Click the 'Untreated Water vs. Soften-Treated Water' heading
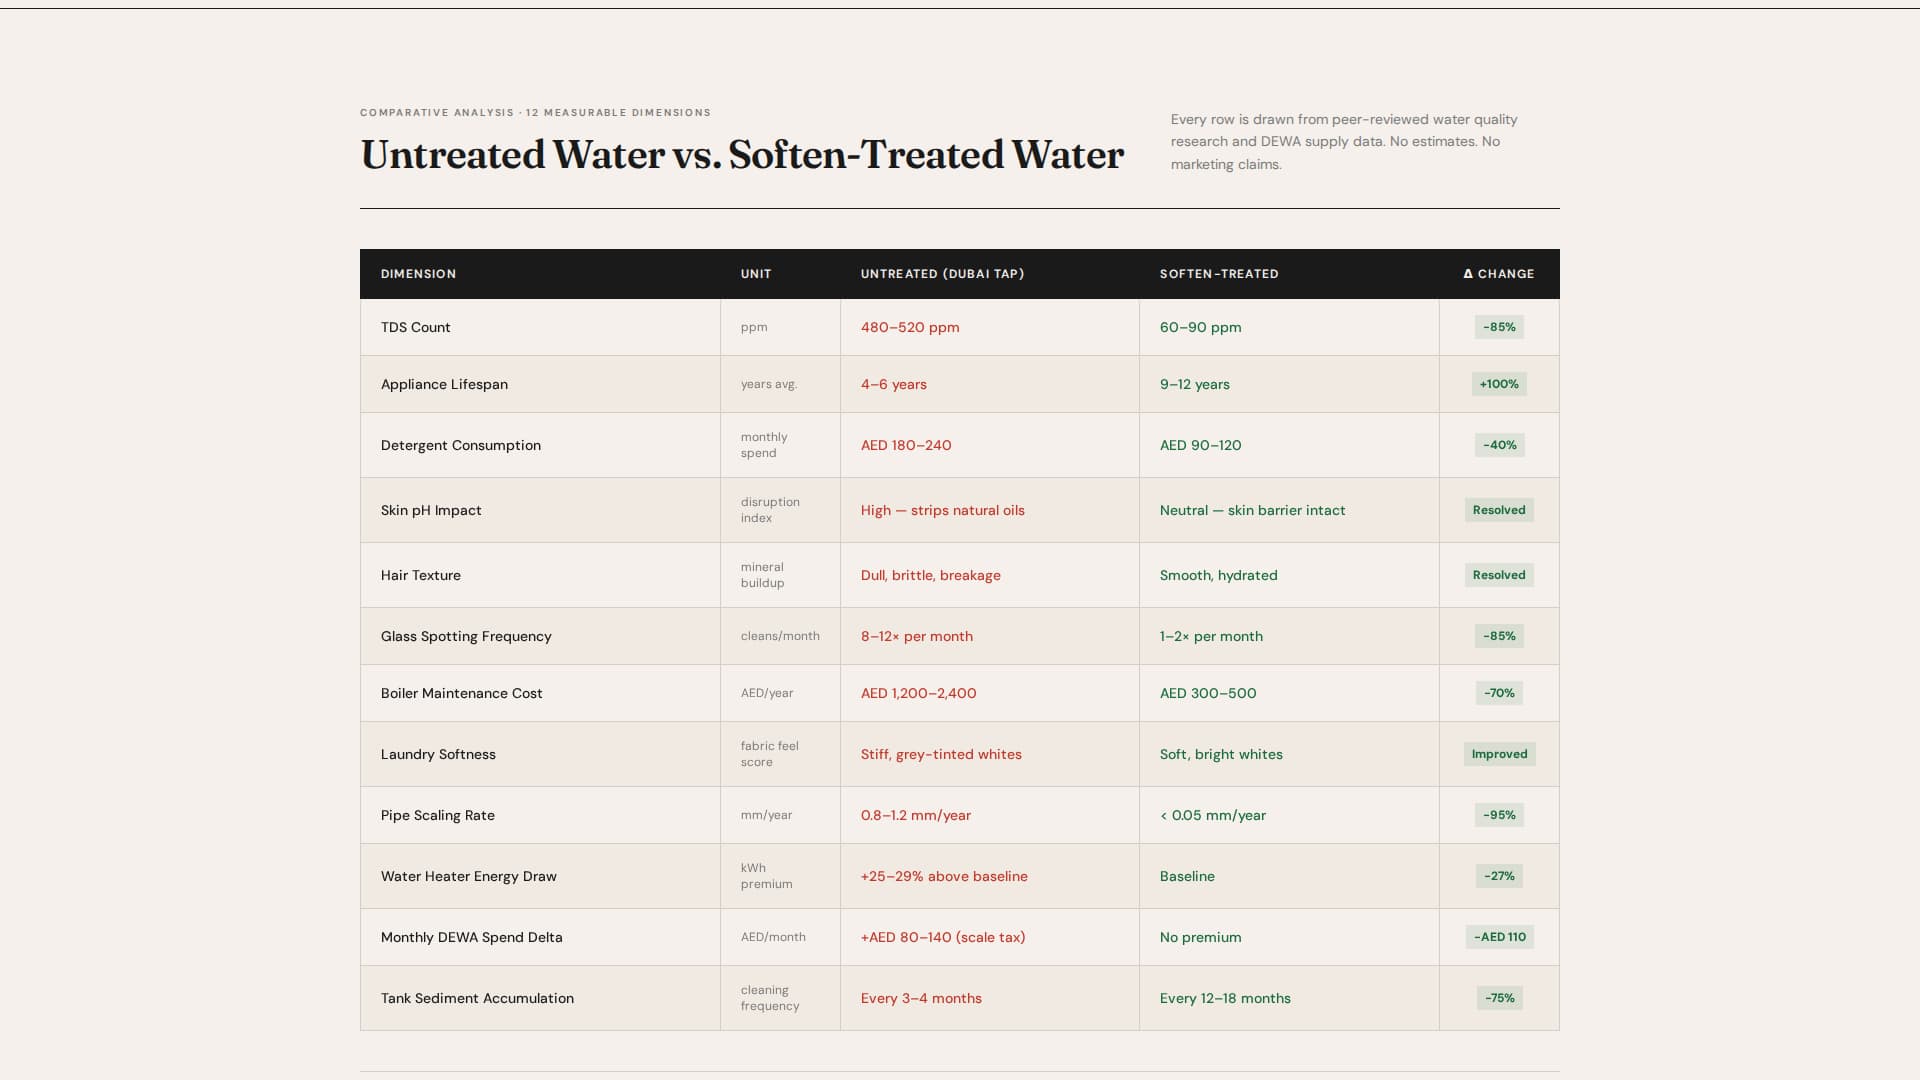The width and height of the screenshot is (1920, 1080). (742, 155)
